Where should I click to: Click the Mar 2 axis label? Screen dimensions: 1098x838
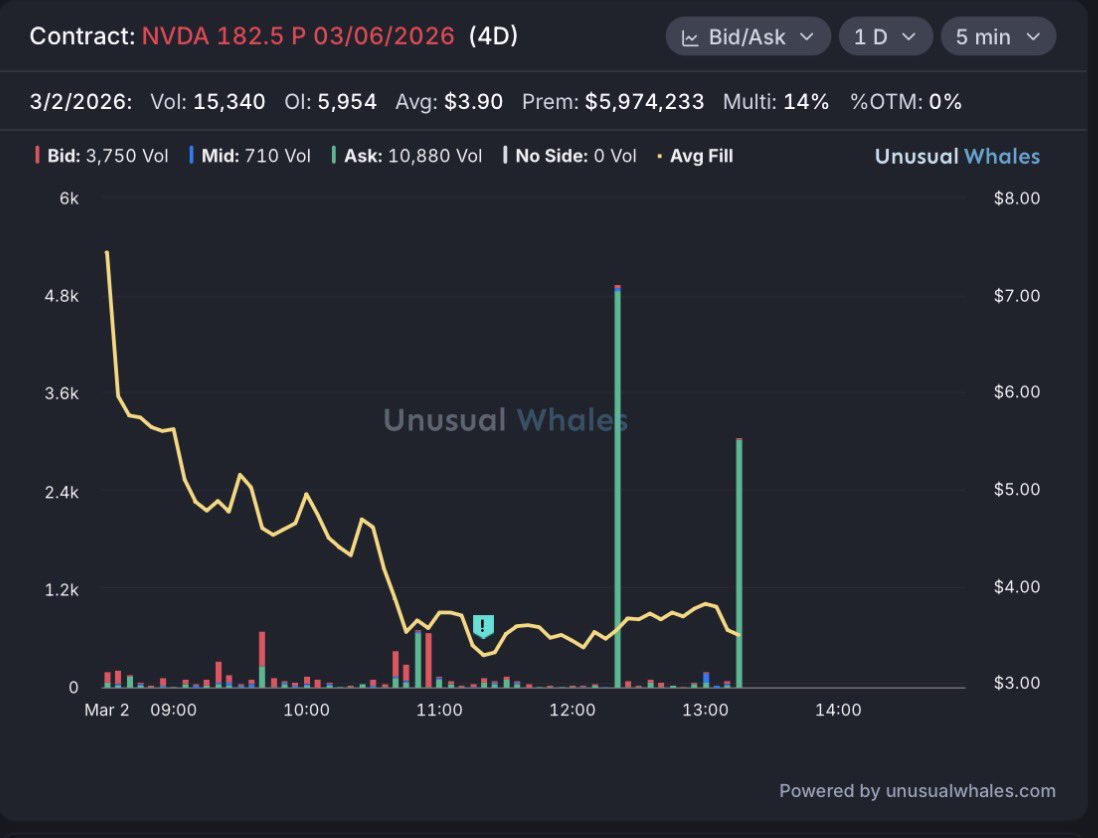106,710
